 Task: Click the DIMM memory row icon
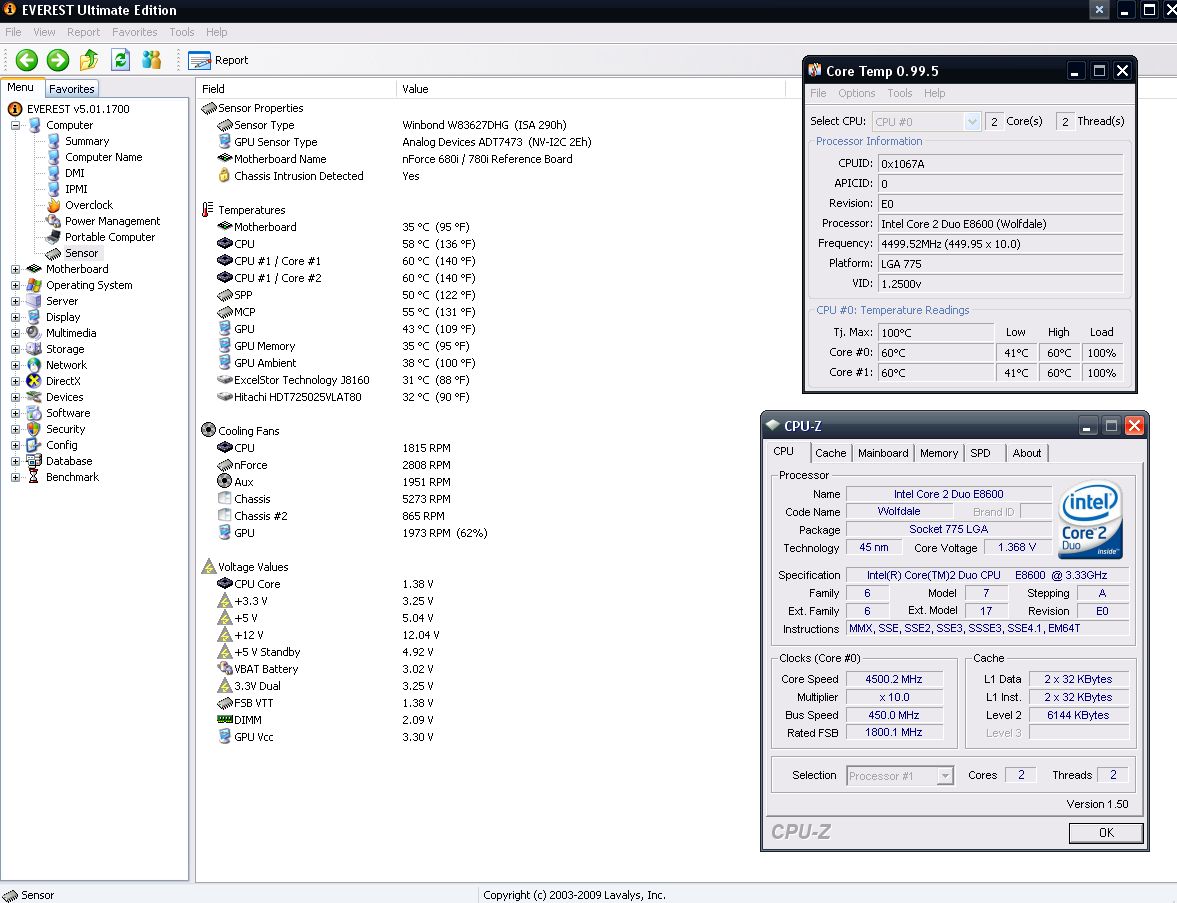click(x=224, y=719)
